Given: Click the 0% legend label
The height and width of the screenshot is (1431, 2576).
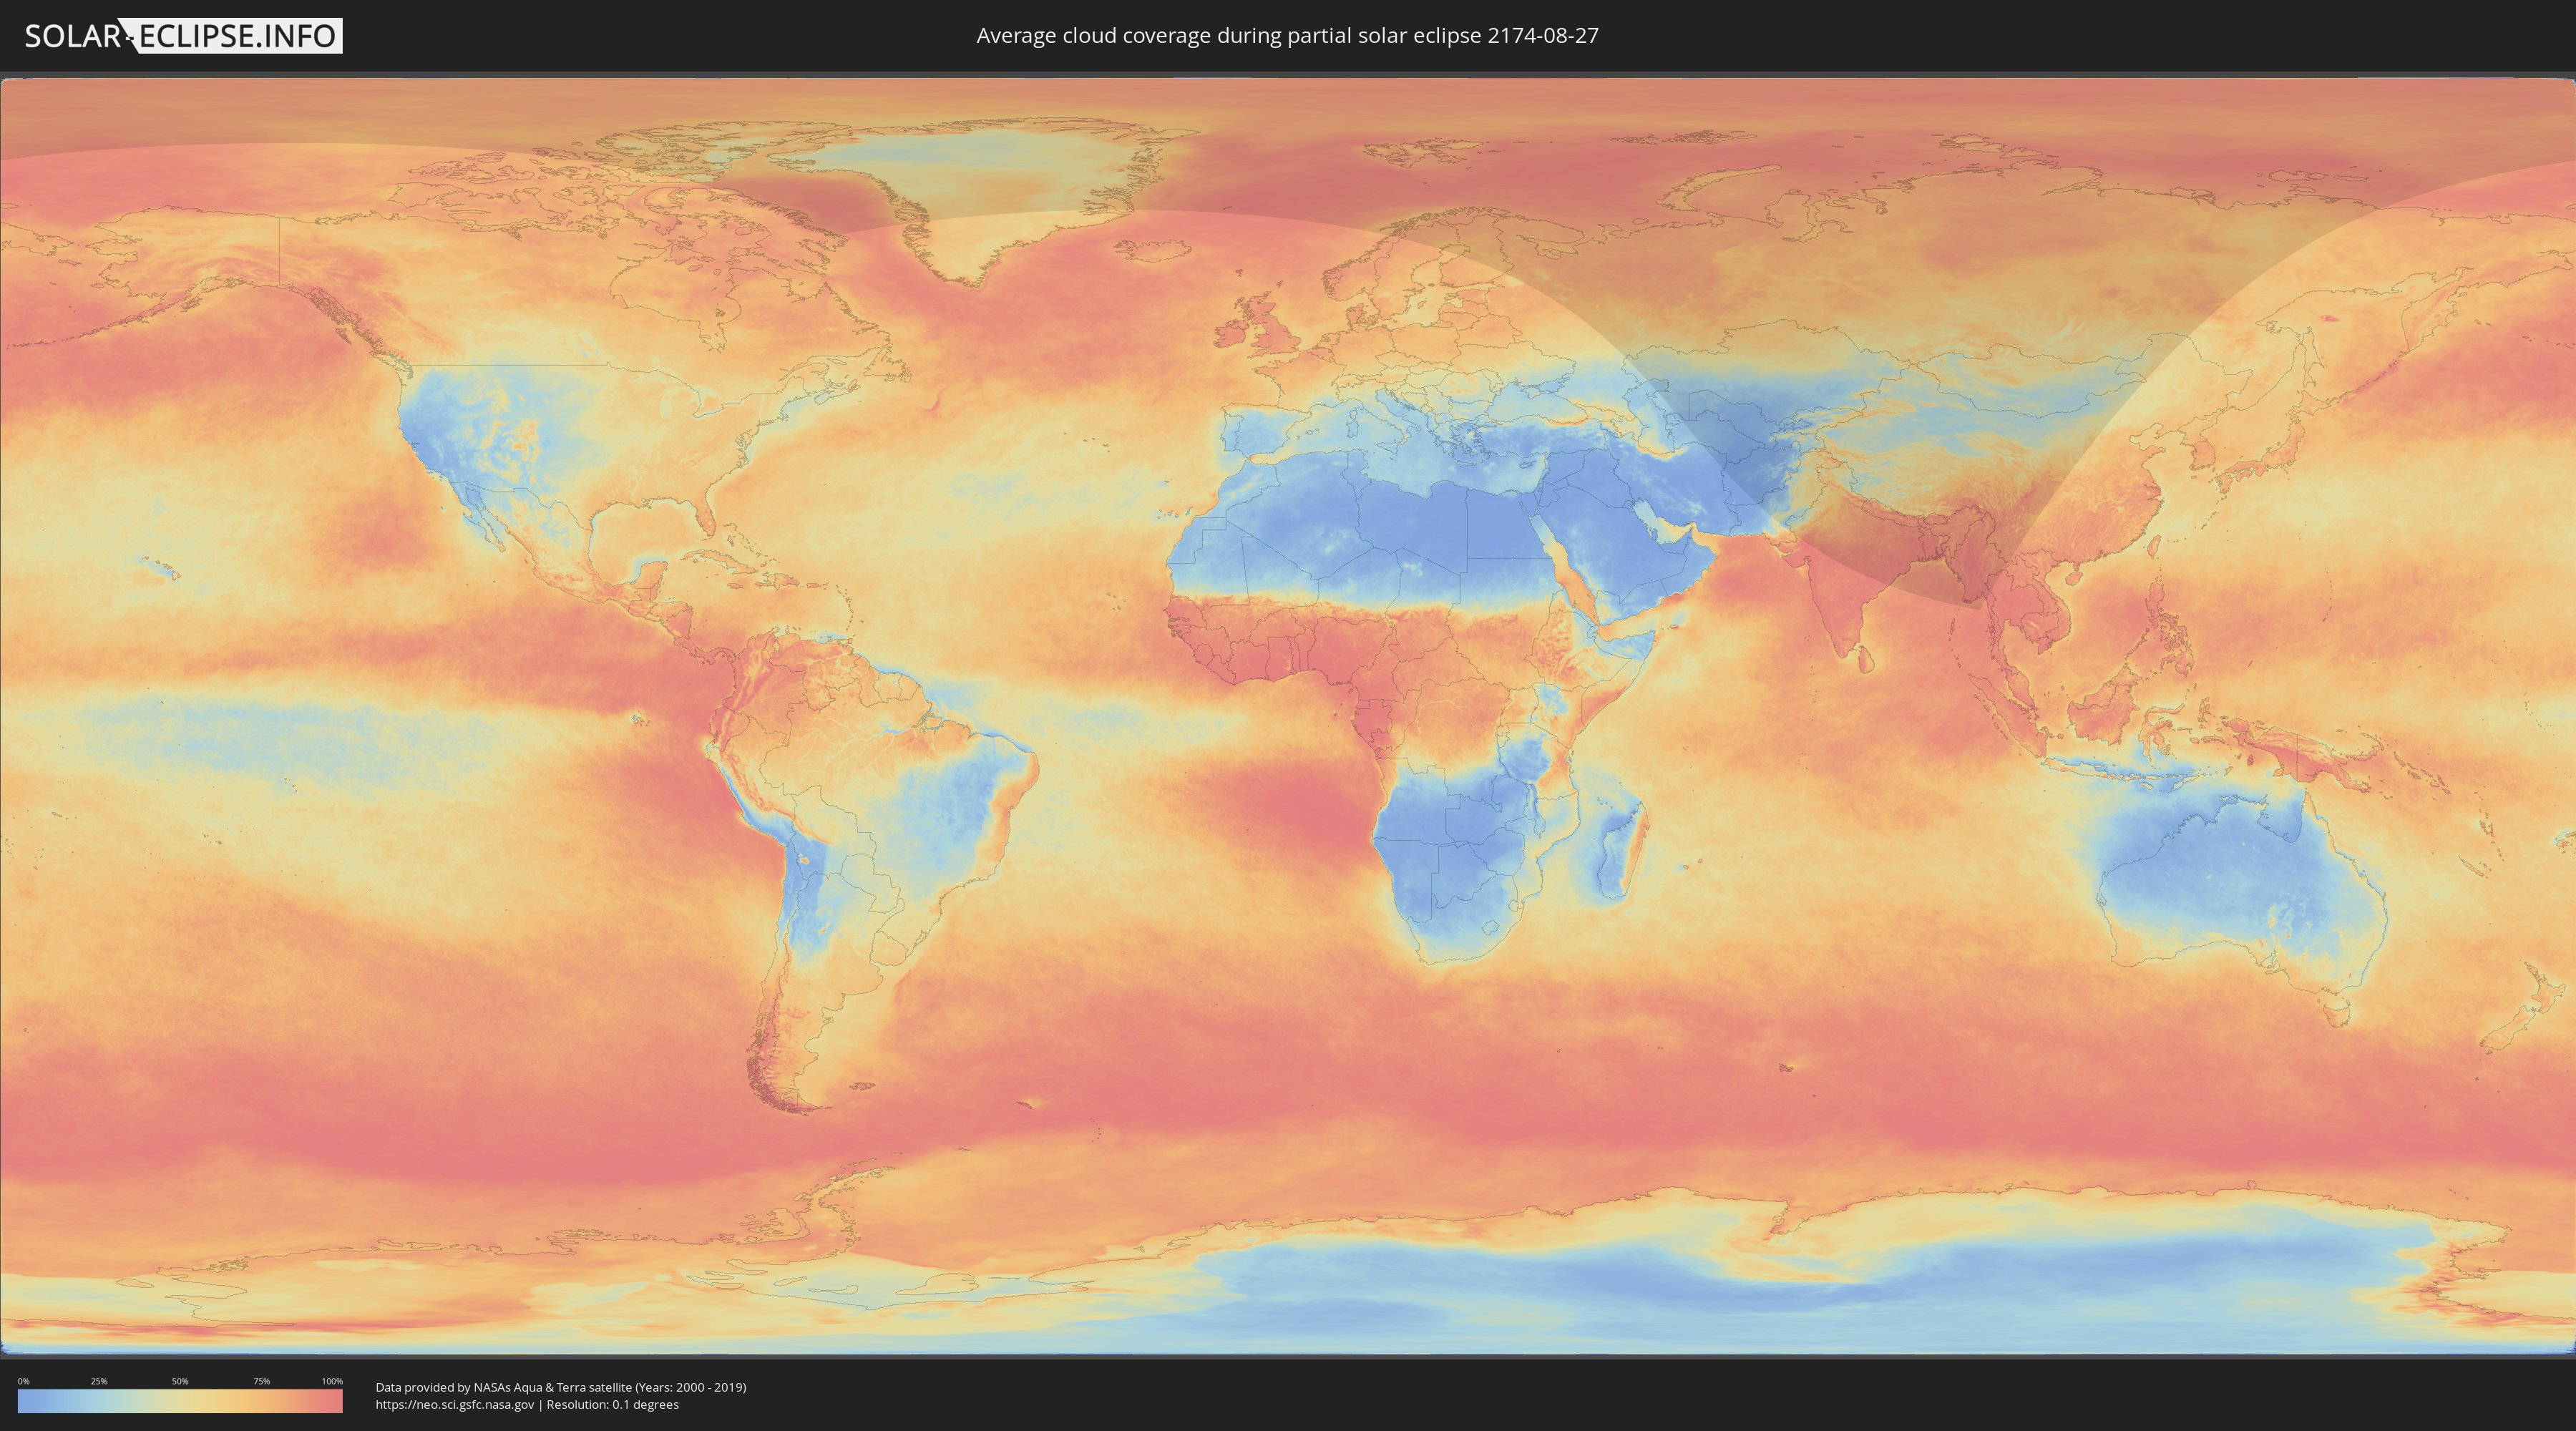Looking at the screenshot, I should click(x=23, y=1381).
